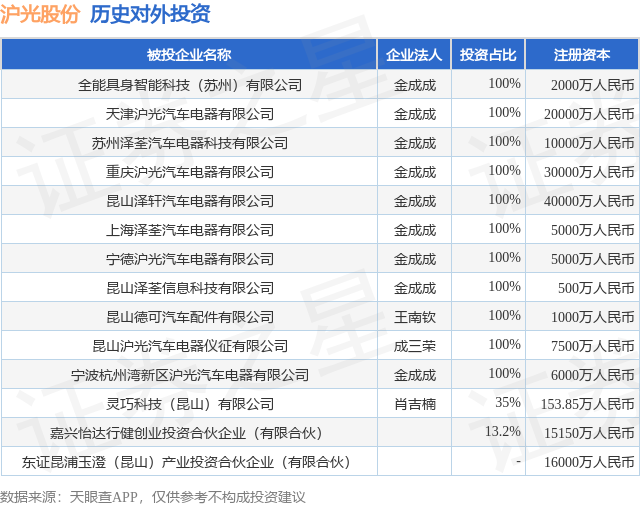The height and width of the screenshot is (506, 640).
Task: Open 天津沪光汽车电器有限公司 company link
Action: coord(190,114)
